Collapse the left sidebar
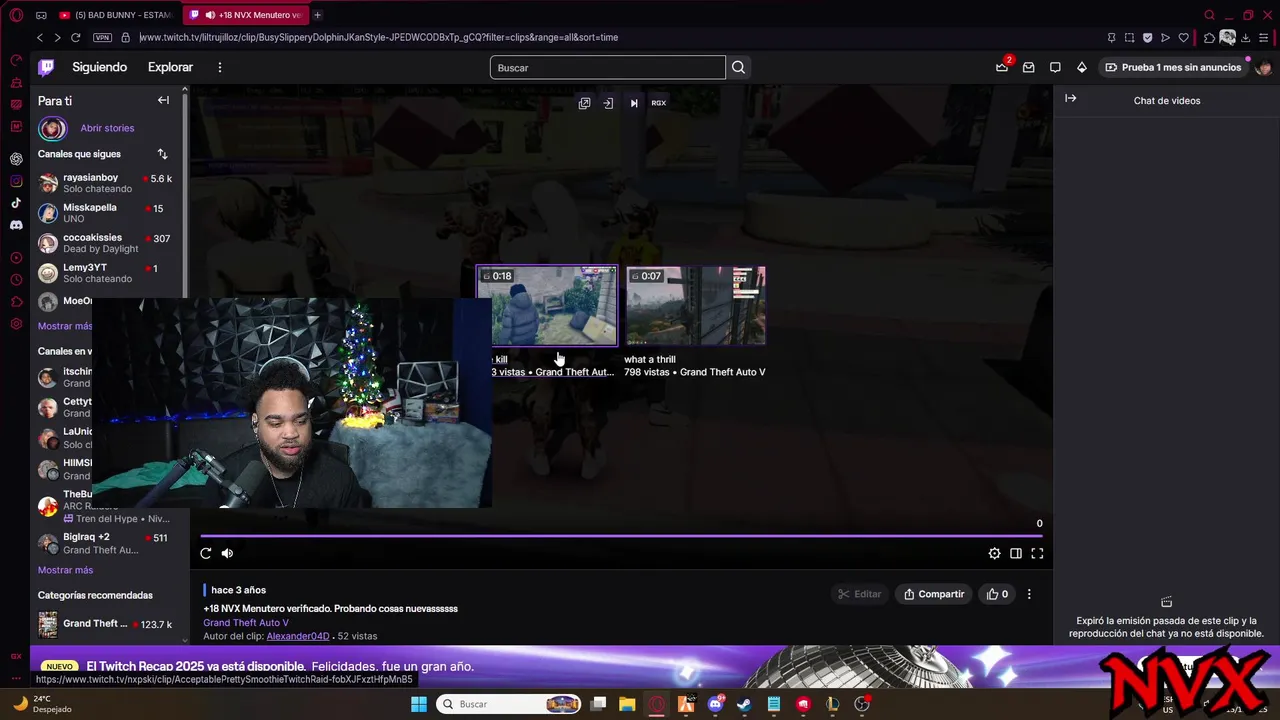Image resolution: width=1280 pixels, height=720 pixels. 163,100
